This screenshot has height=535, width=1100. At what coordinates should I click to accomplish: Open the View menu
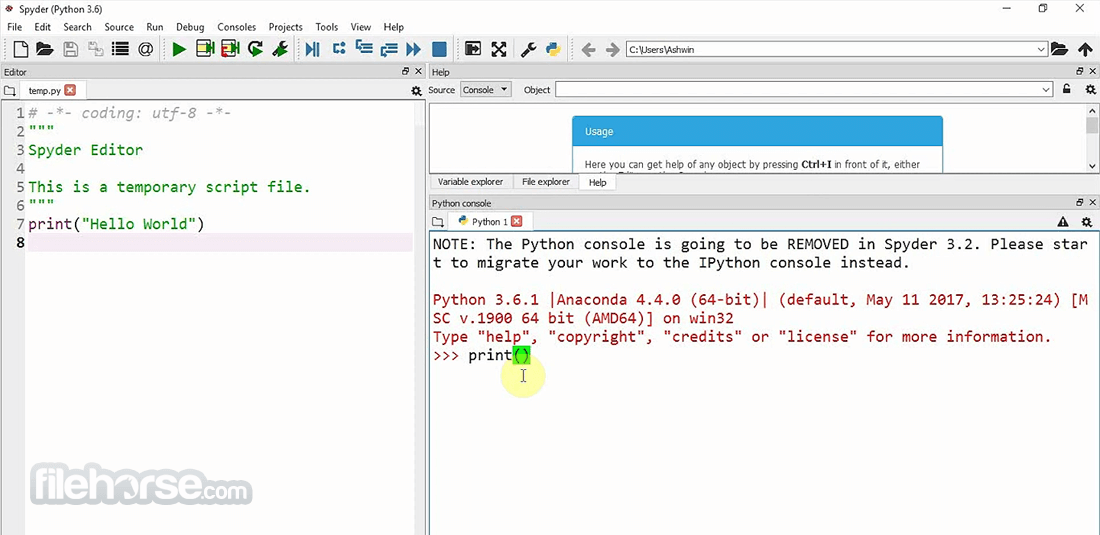point(361,27)
